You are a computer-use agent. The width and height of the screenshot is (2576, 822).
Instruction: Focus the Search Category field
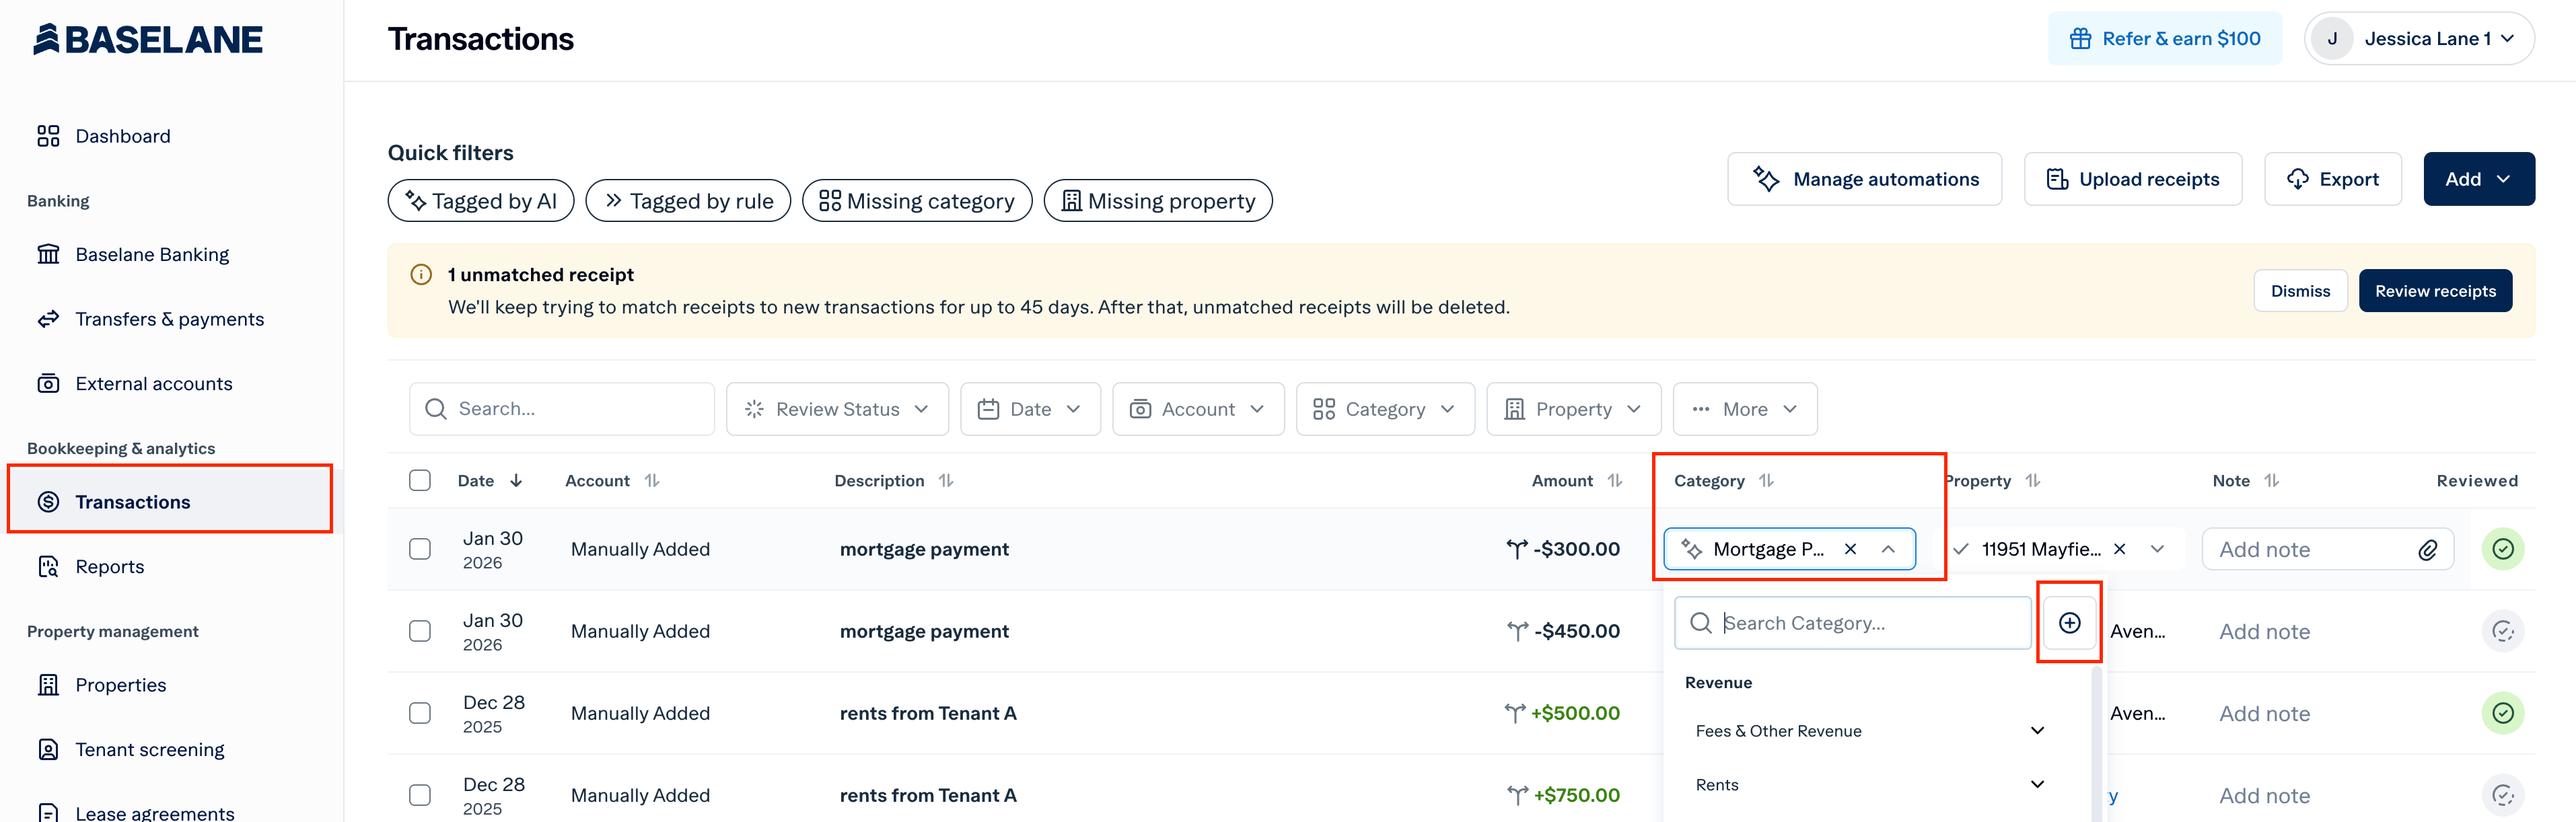click(x=1852, y=623)
